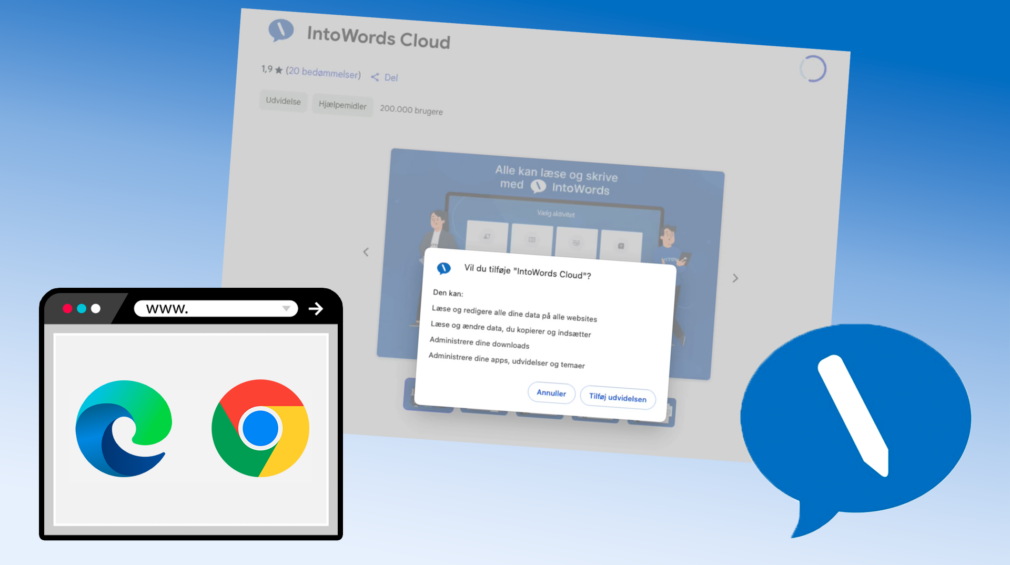Go to previous screenshot with left chevron
This screenshot has width=1010, height=565.
[366, 252]
